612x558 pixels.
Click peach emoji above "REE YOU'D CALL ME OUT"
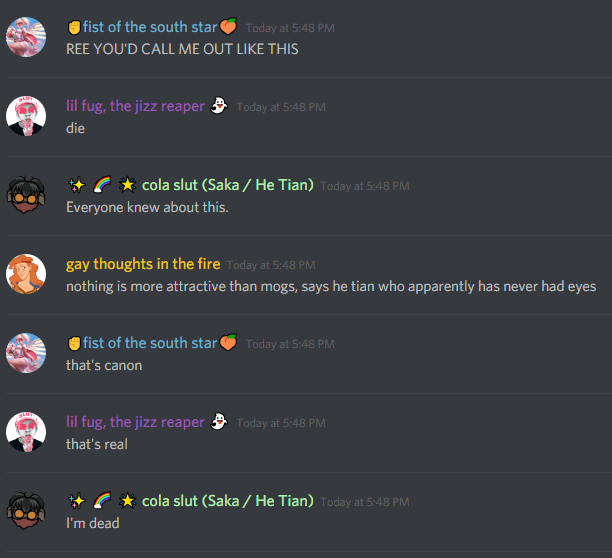pos(228,27)
